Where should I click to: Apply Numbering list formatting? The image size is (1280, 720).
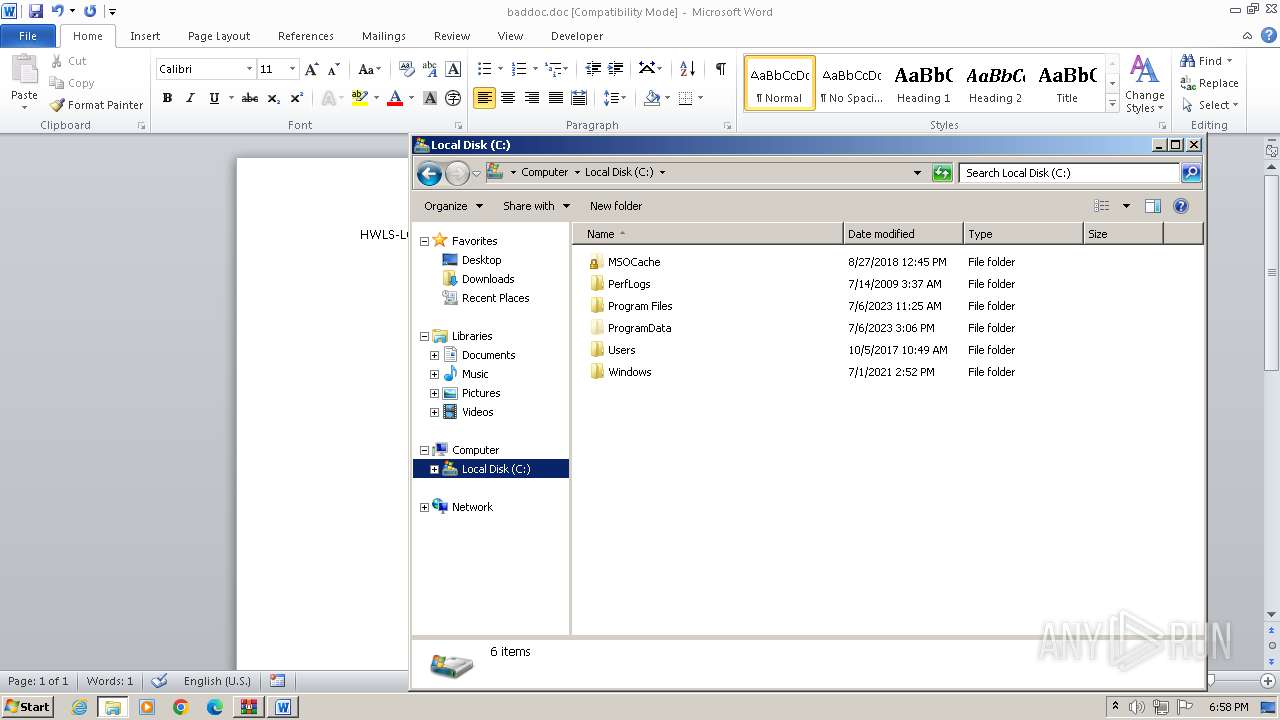click(x=518, y=69)
